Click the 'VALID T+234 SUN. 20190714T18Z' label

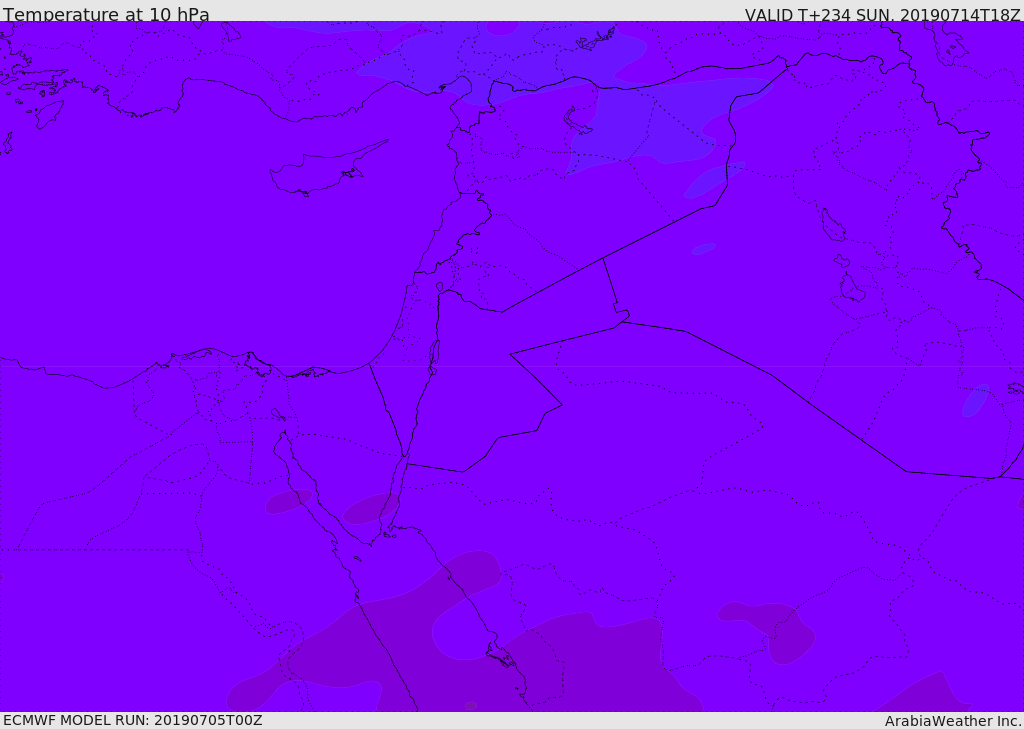click(882, 14)
